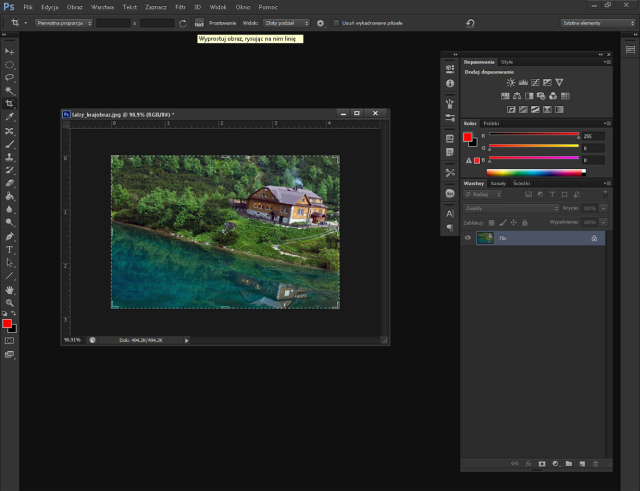
Task: Open Pierwotna proporcja ratio dropdown
Action: pos(64,23)
